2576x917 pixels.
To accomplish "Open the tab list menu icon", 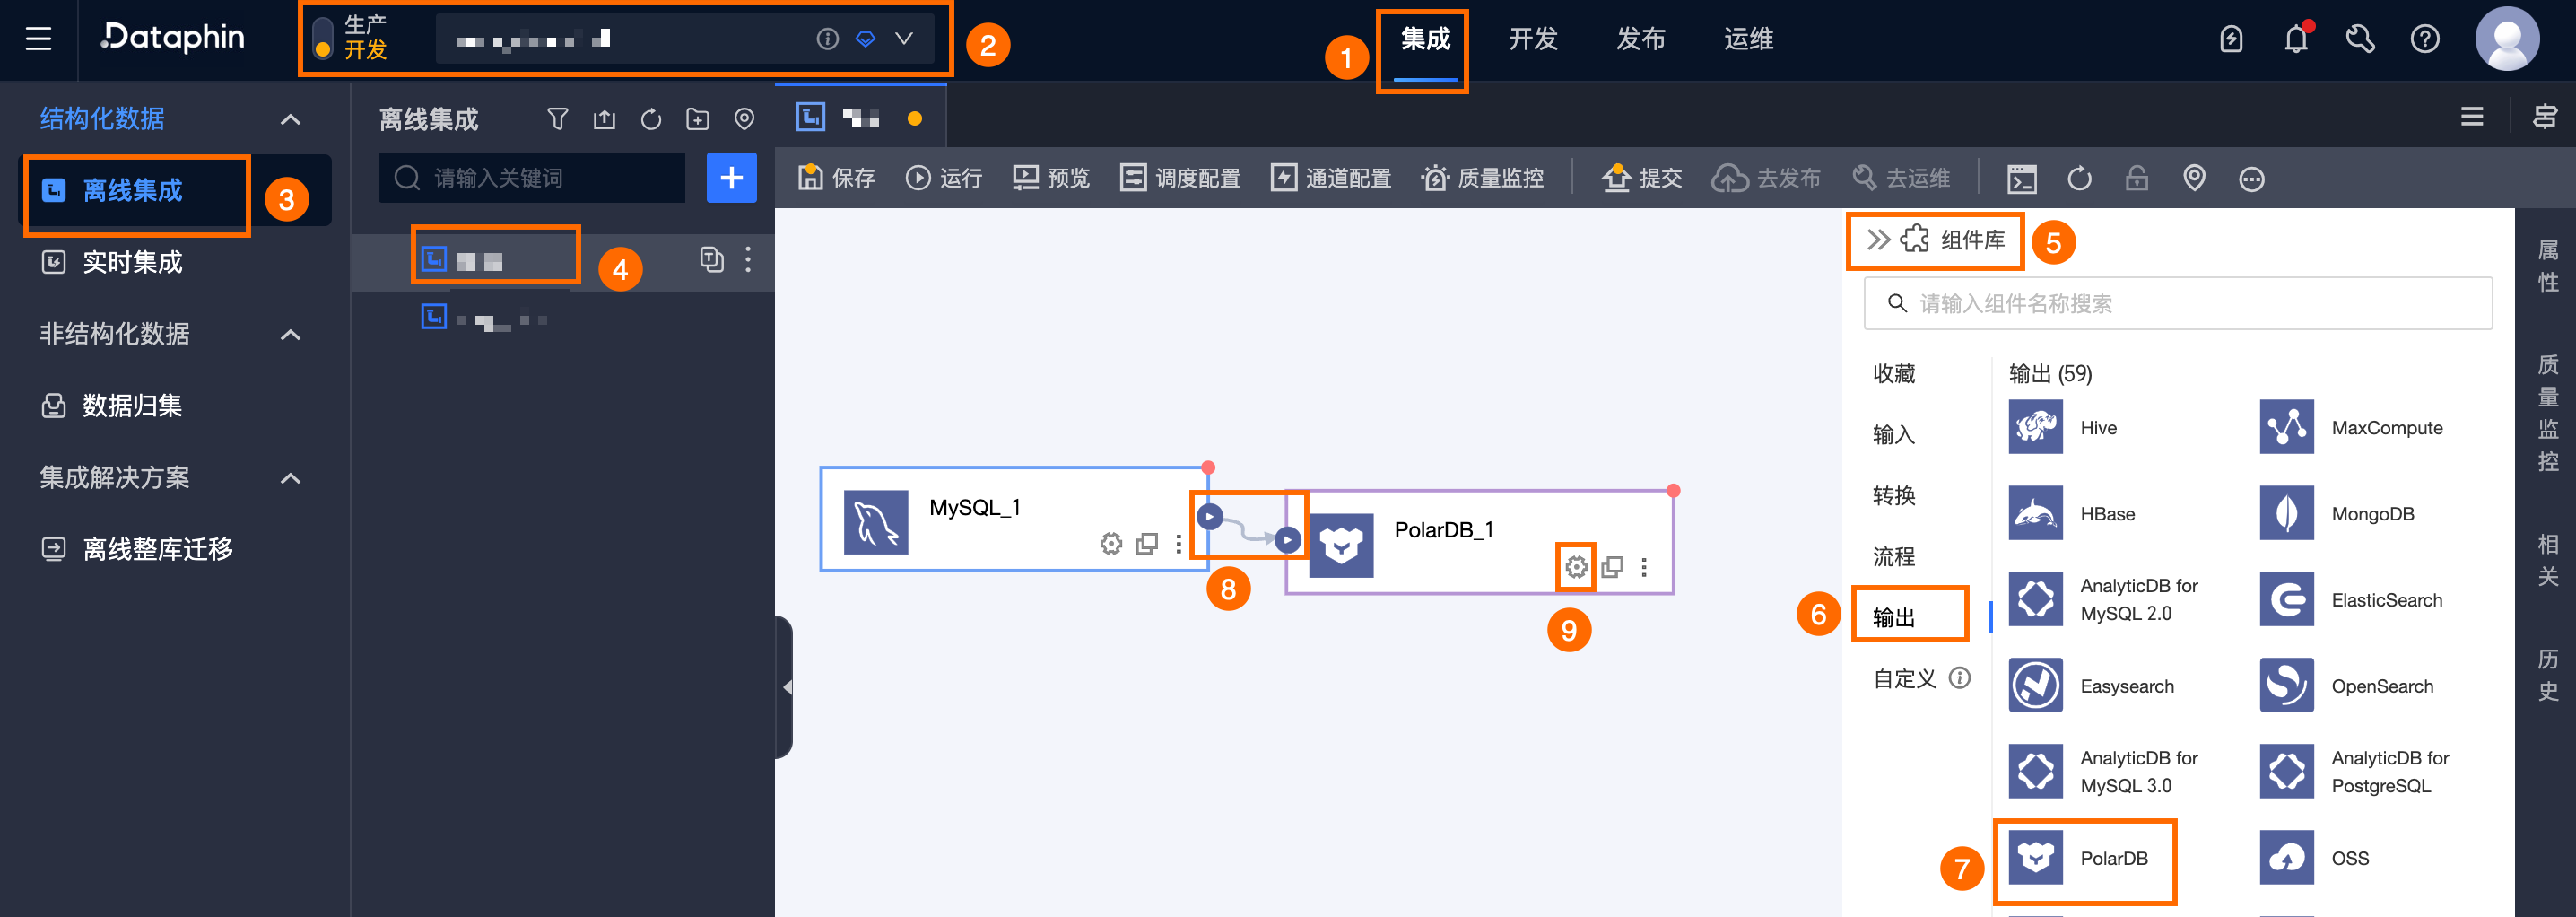I will pos(2472,117).
